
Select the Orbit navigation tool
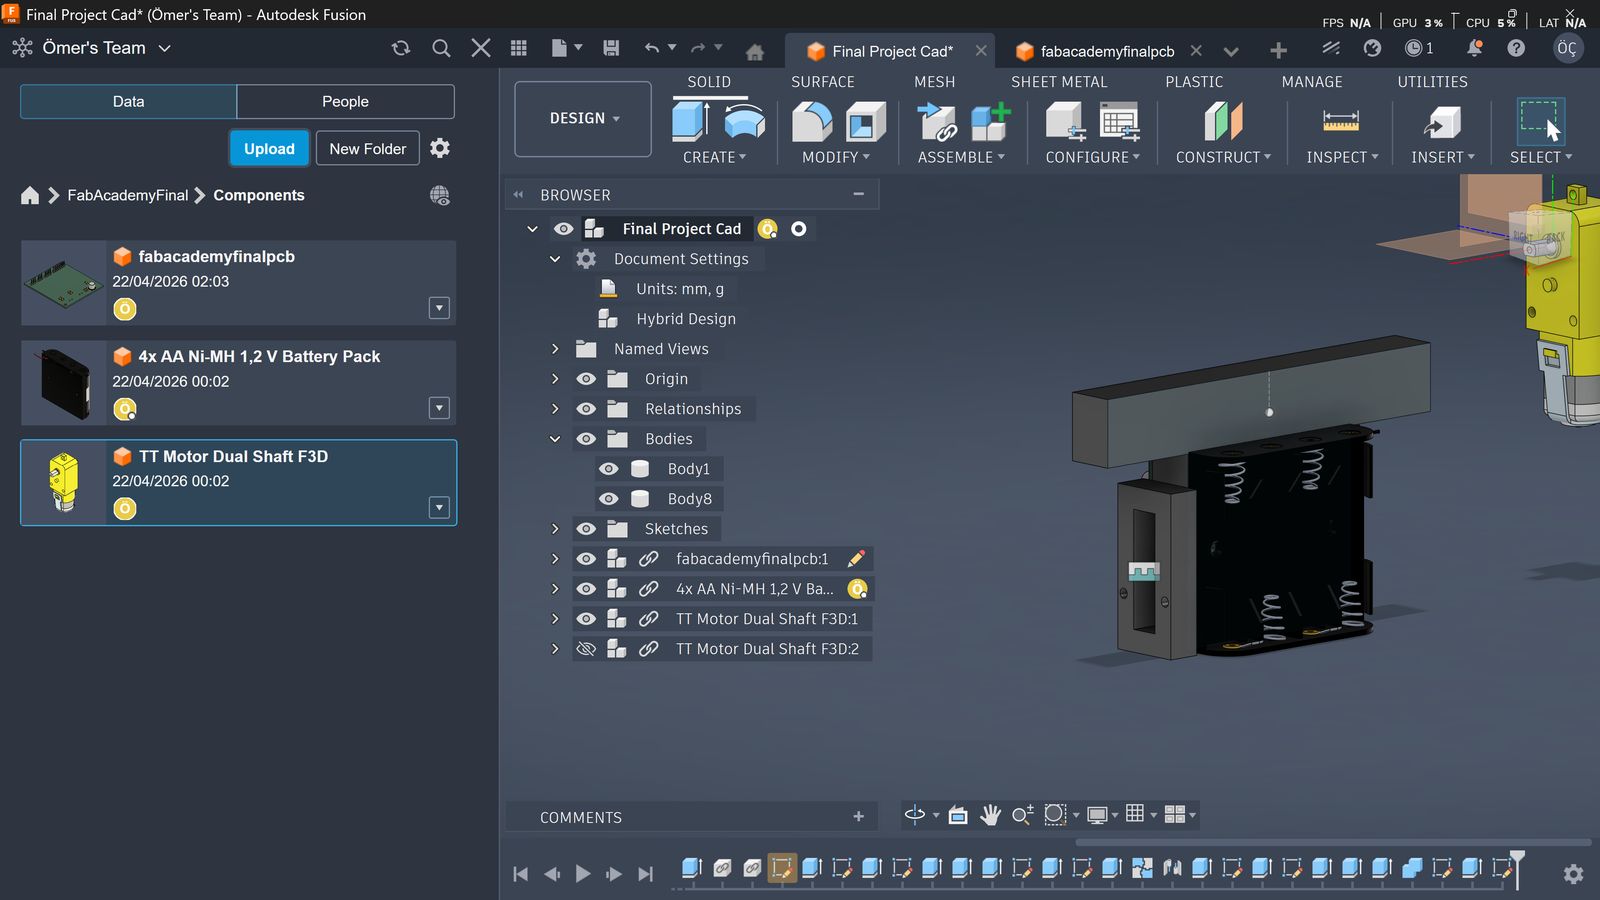914,815
